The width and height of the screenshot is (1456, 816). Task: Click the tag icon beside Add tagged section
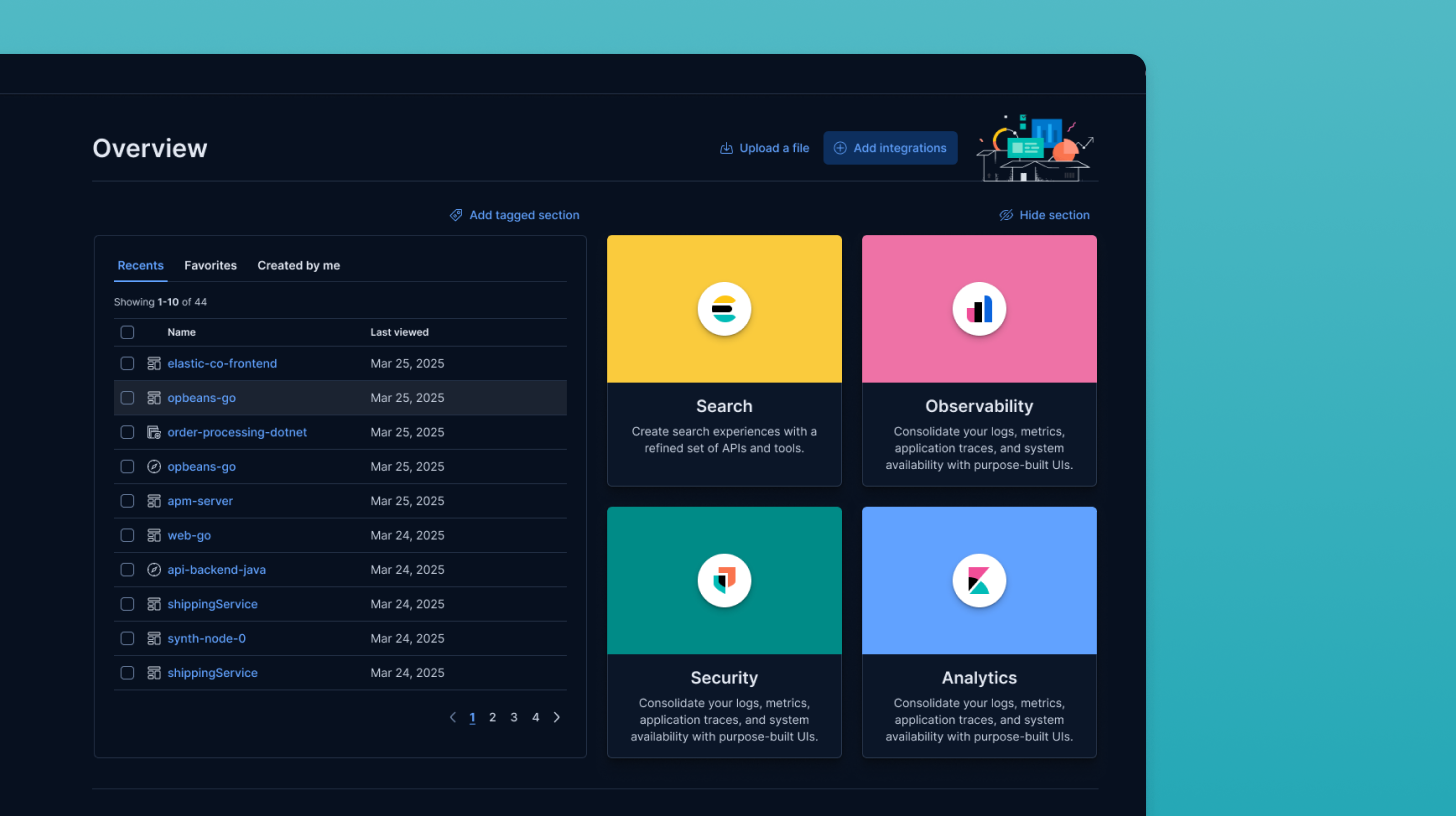click(x=456, y=214)
